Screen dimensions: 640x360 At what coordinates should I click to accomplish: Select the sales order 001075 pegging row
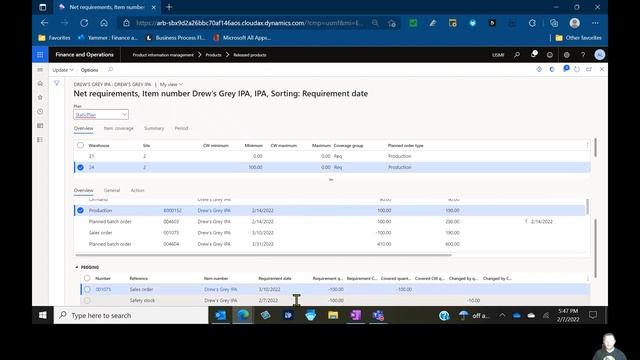87,289
